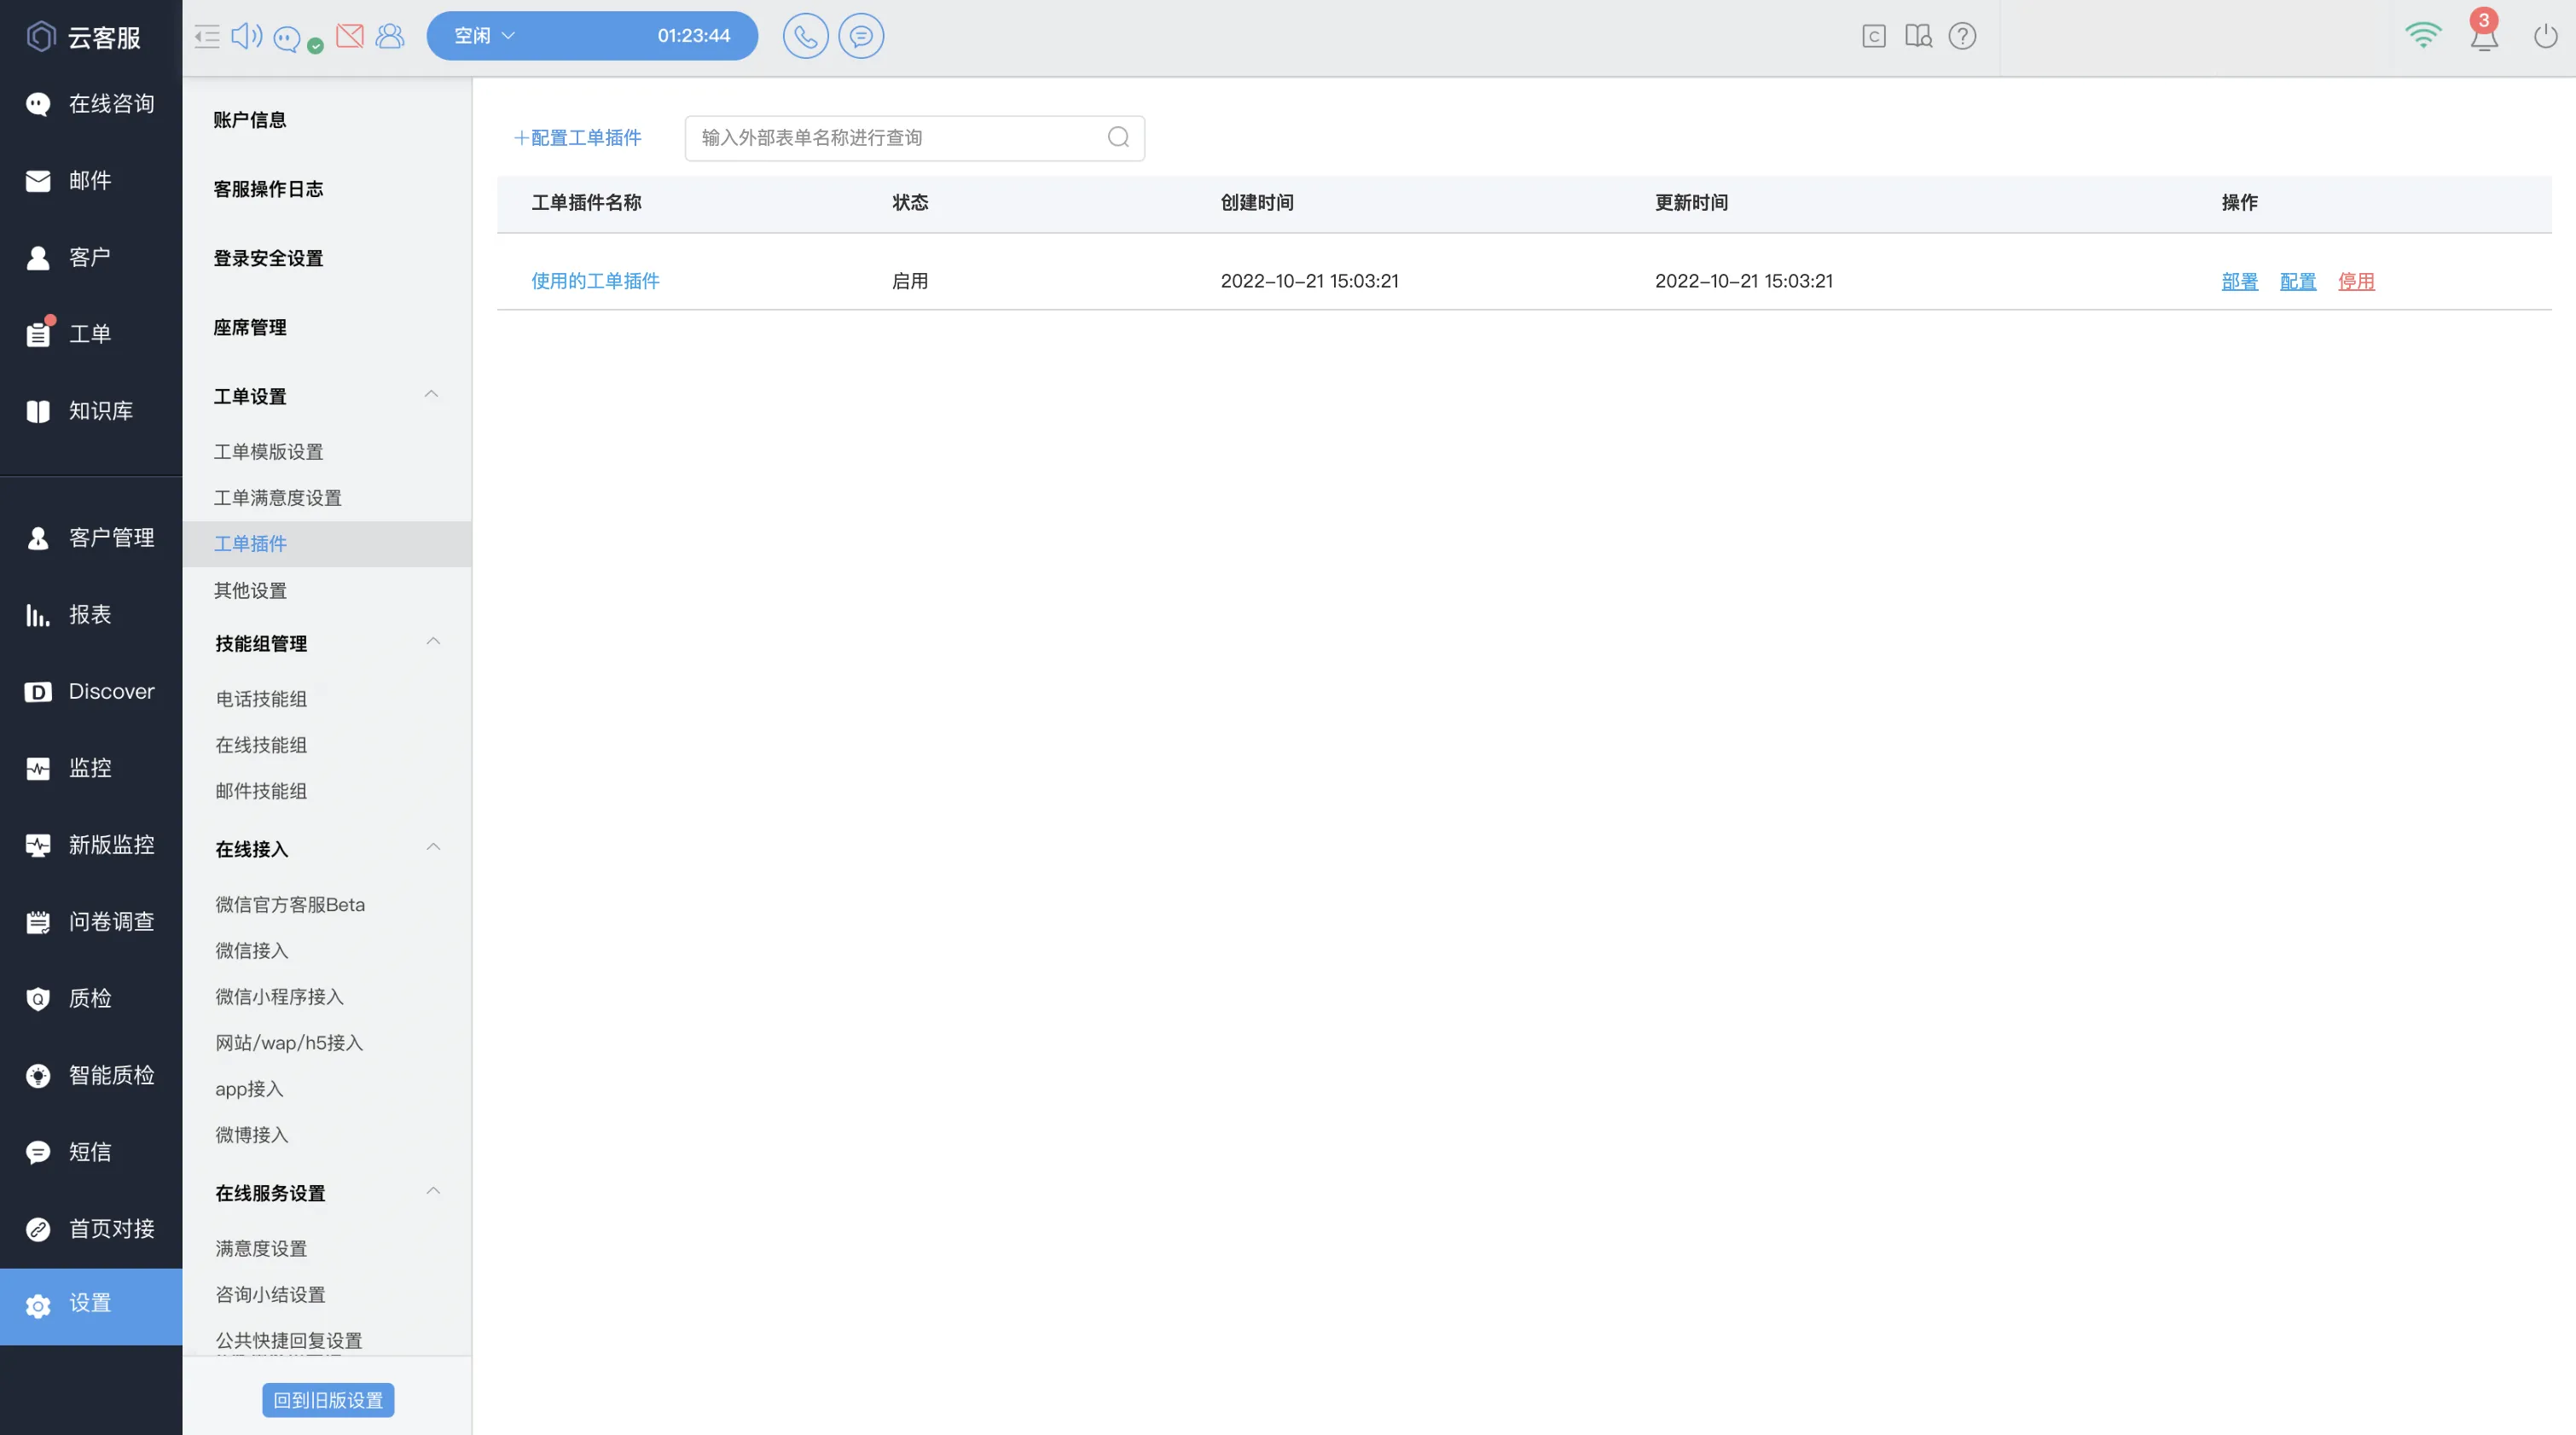Click the 云客服 logo icon
The width and height of the screenshot is (2576, 1435).
(40, 37)
